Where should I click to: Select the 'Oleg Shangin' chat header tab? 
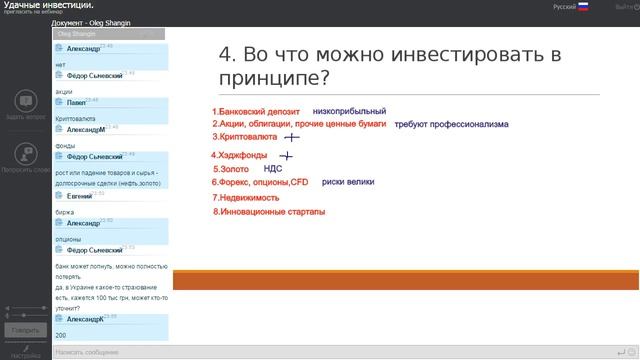109,34
